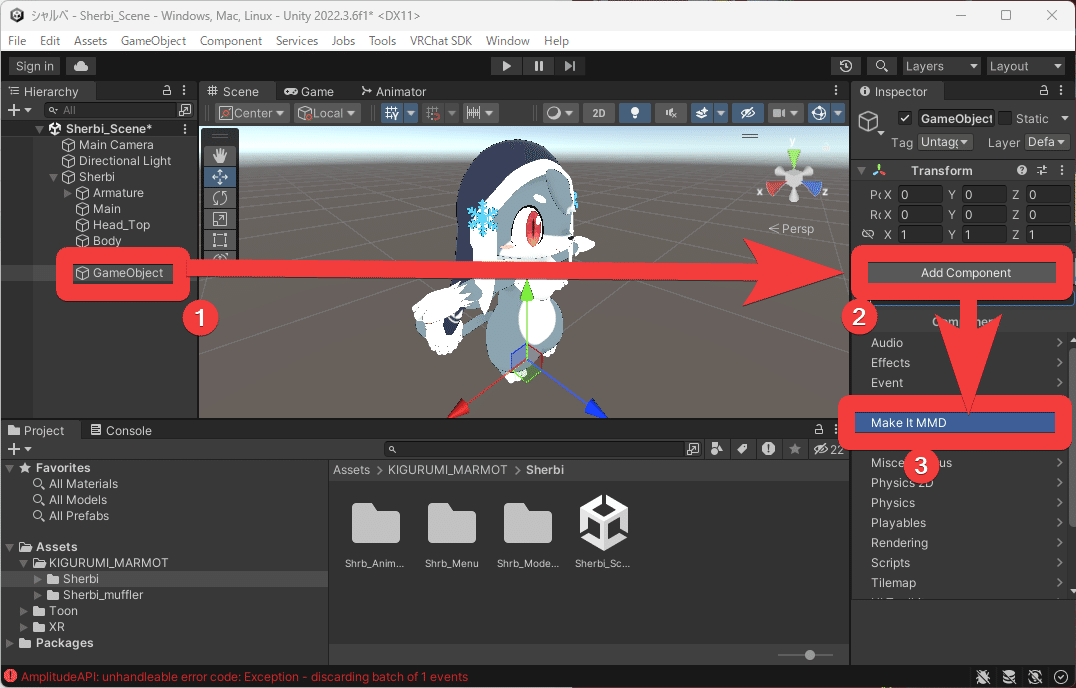Open the Local rotation dropdown
Image resolution: width=1076 pixels, height=688 pixels.
(x=327, y=113)
